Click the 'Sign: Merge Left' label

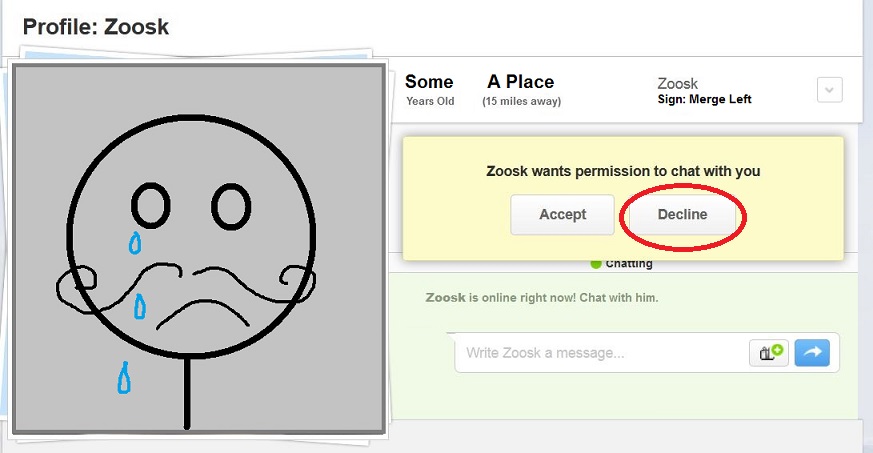[x=704, y=100]
